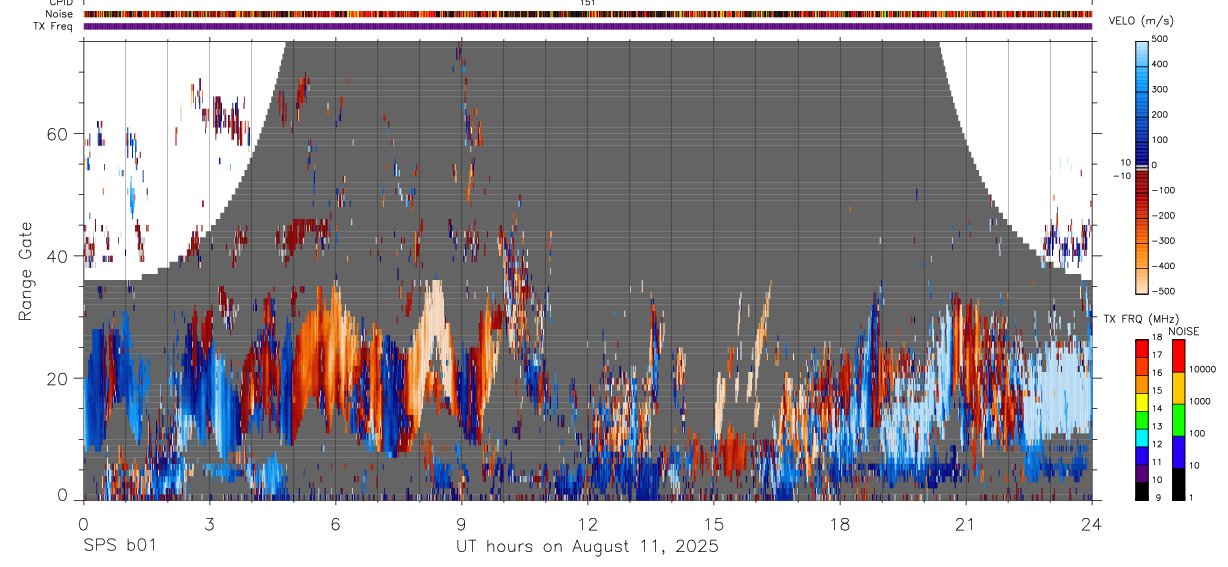
Task: Select the blue segment of the NOISE colorbar
Action: coord(1178,451)
